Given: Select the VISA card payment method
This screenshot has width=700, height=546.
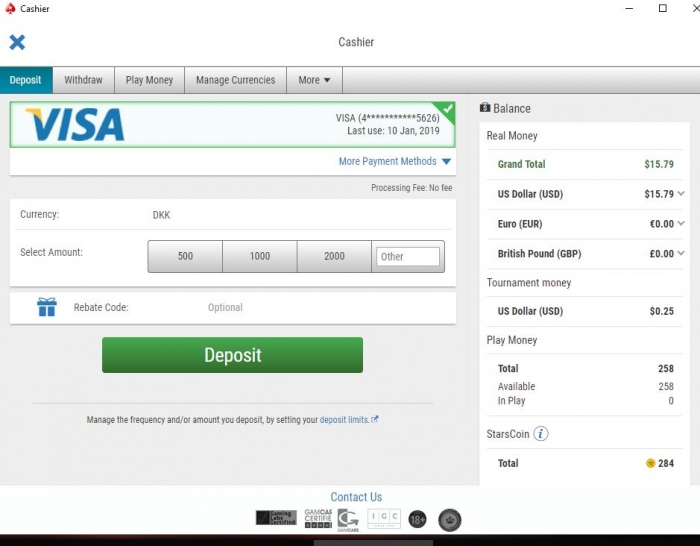Looking at the screenshot, I should (232, 125).
